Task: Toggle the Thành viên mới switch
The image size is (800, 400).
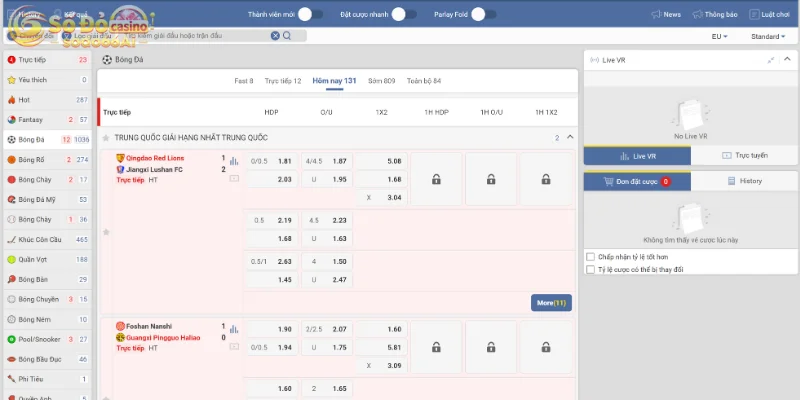Action: coord(310,14)
